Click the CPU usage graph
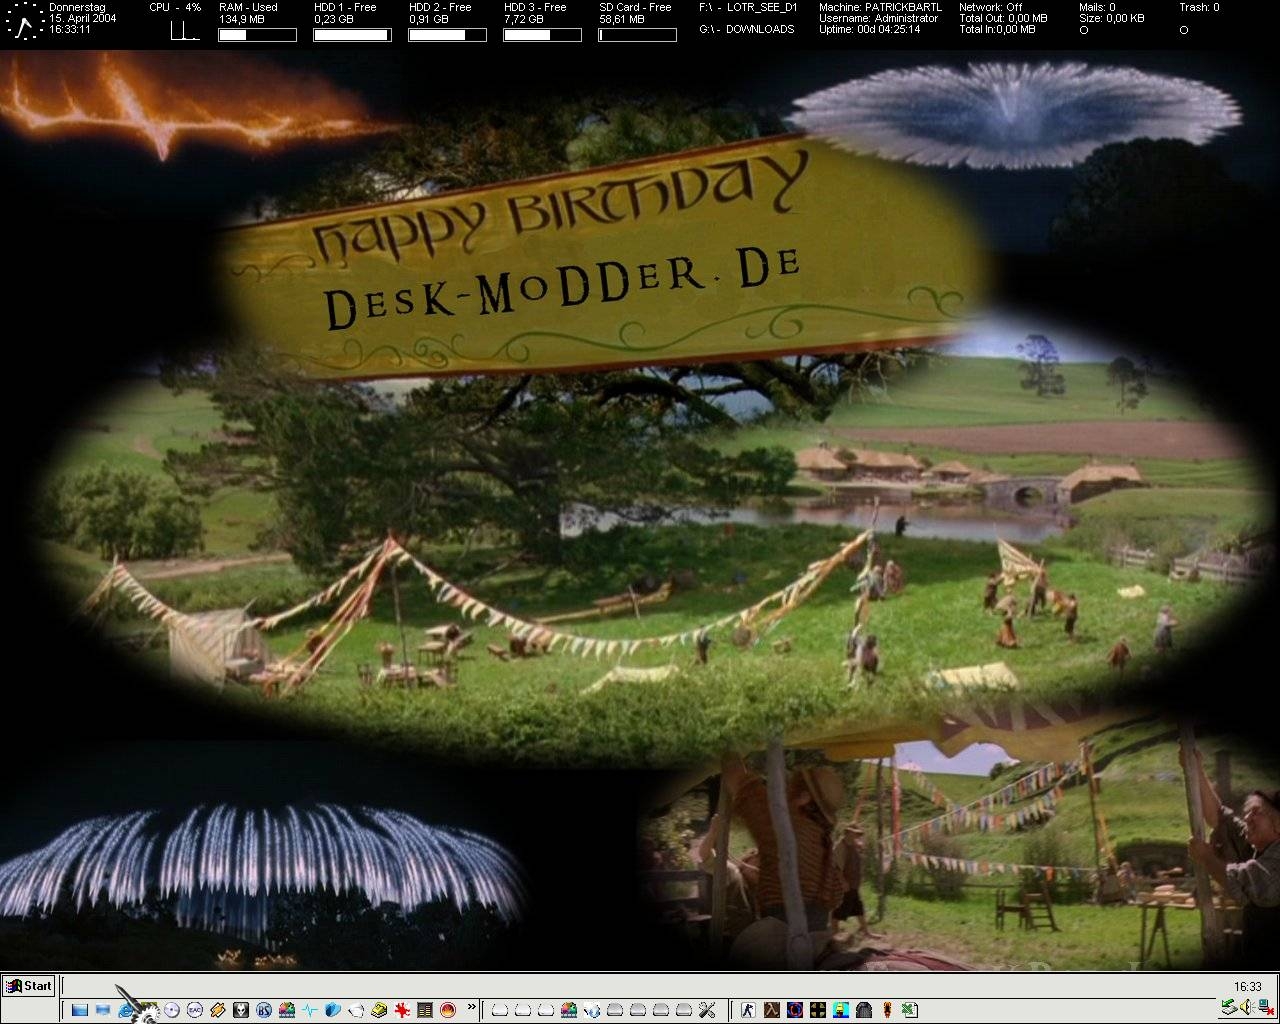 tap(186, 30)
